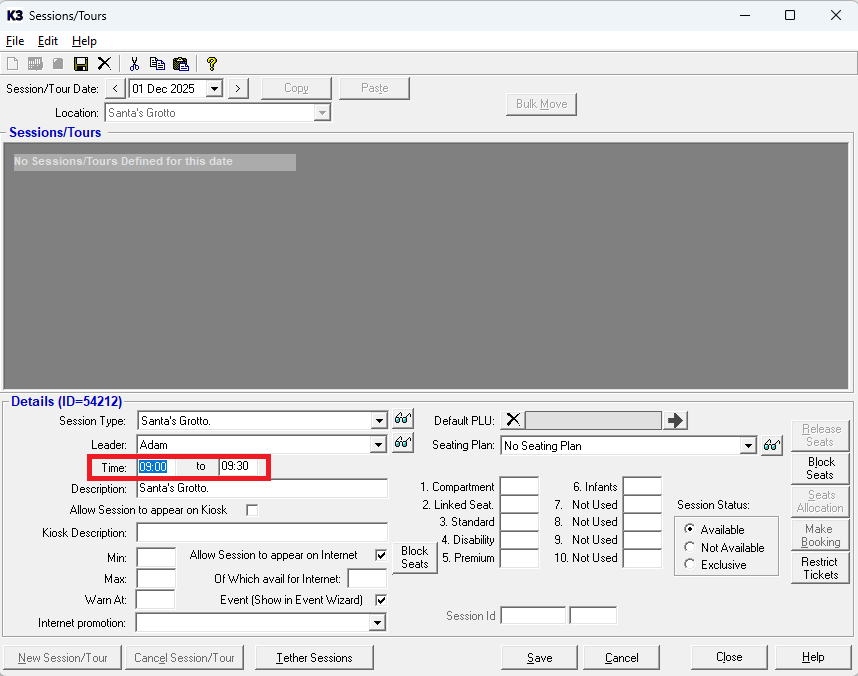This screenshot has height=676, width=858.
Task: Click the Copy pages toolbar icon
Action: (x=158, y=64)
